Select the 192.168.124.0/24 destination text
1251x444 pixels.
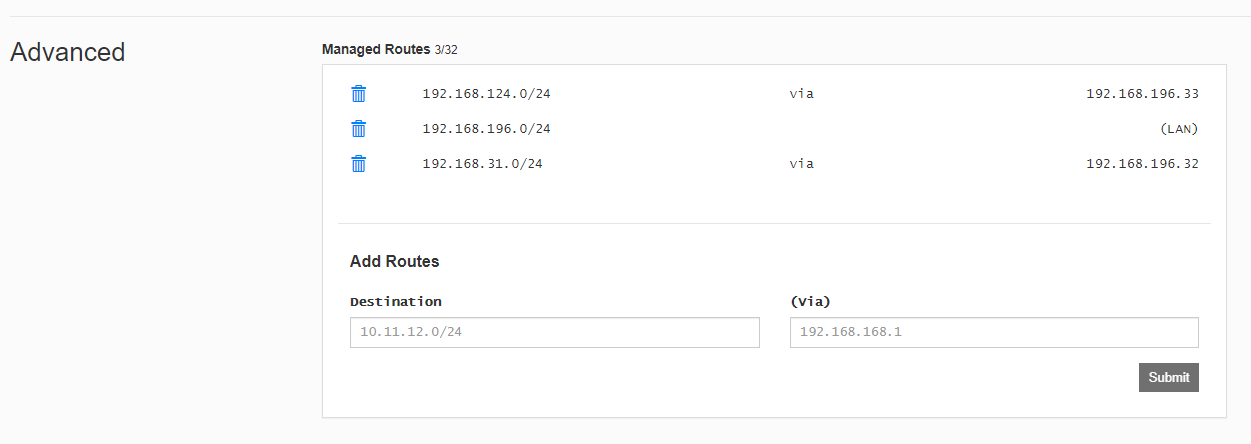click(487, 94)
